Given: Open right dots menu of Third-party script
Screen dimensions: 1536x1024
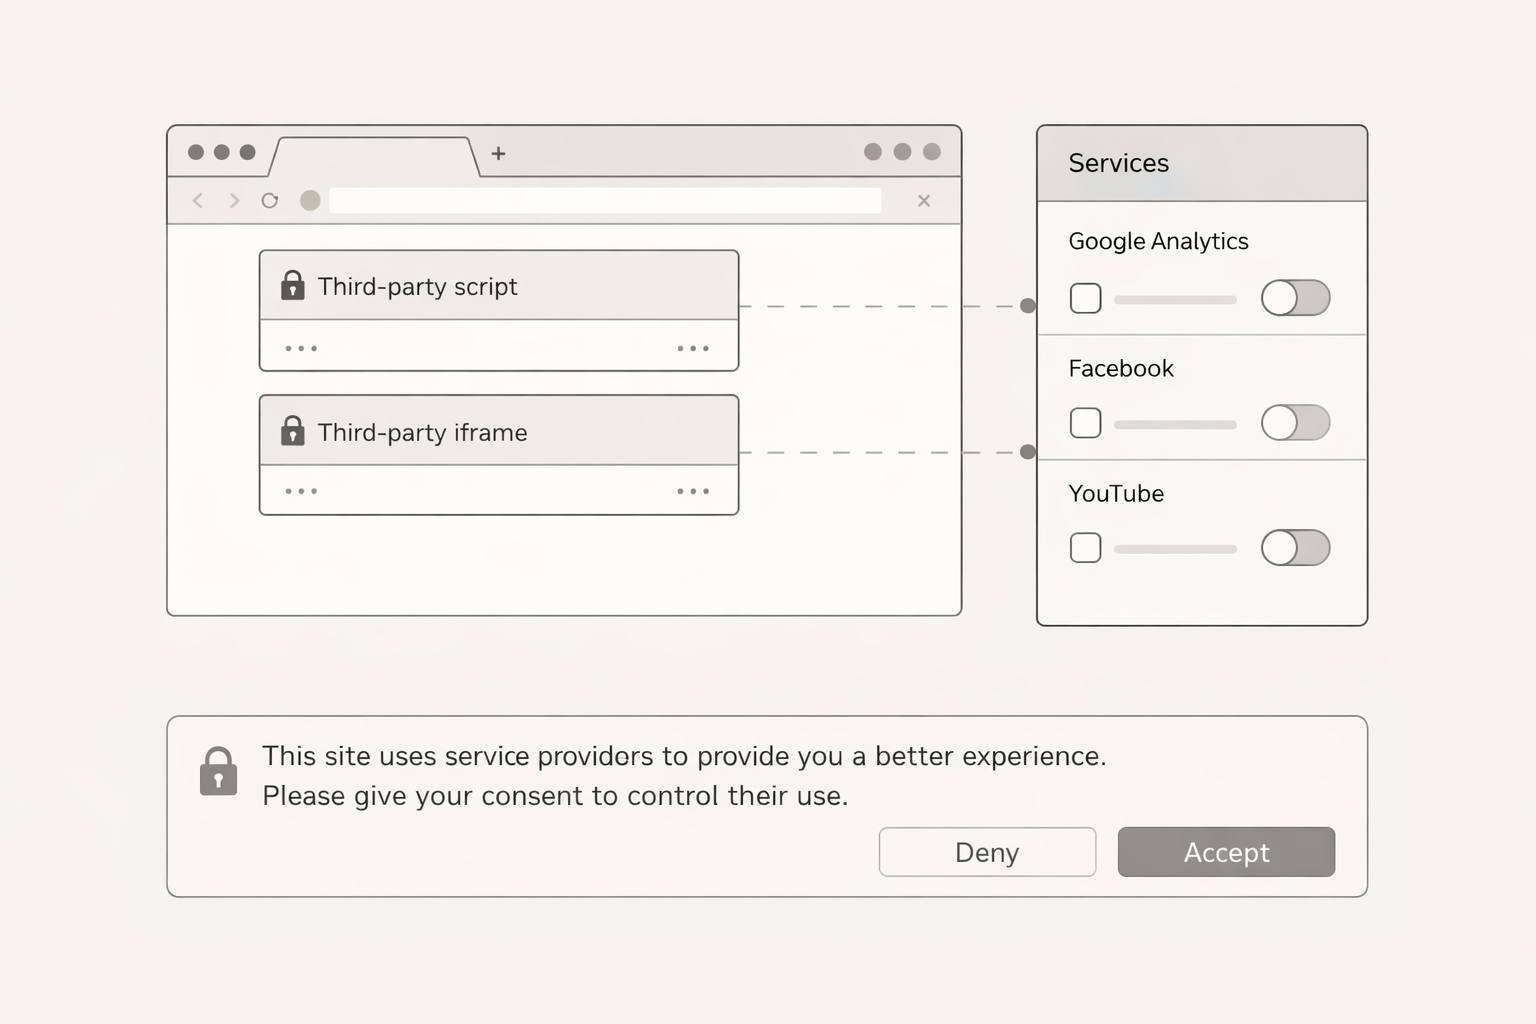Looking at the screenshot, I should (x=693, y=349).
